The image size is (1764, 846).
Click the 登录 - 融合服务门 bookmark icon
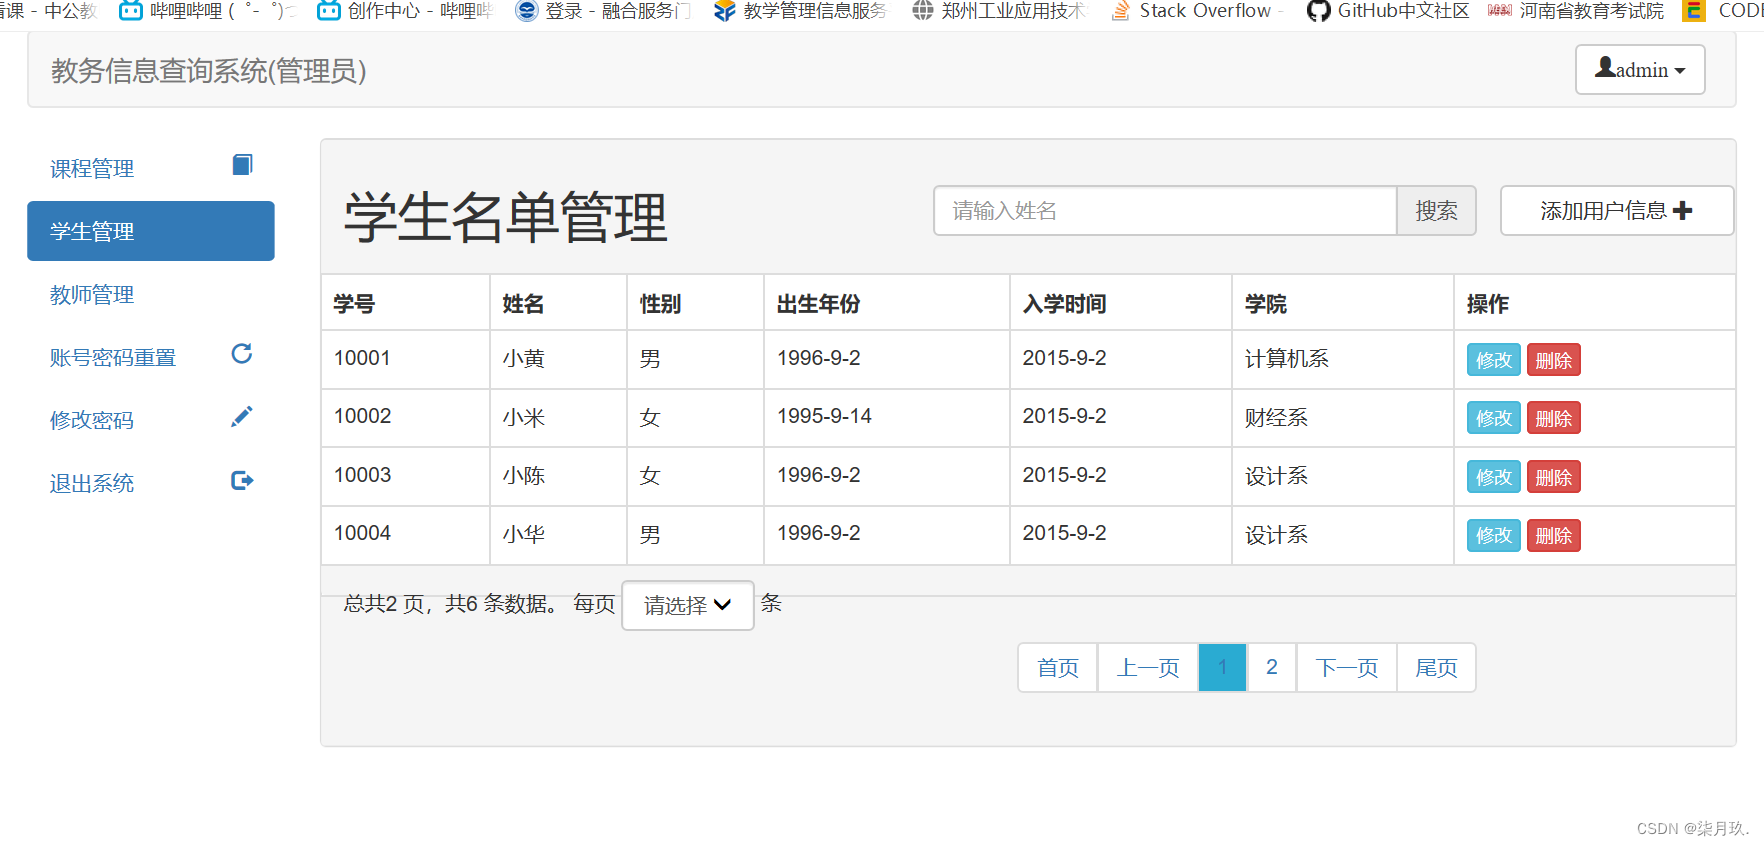click(x=526, y=11)
